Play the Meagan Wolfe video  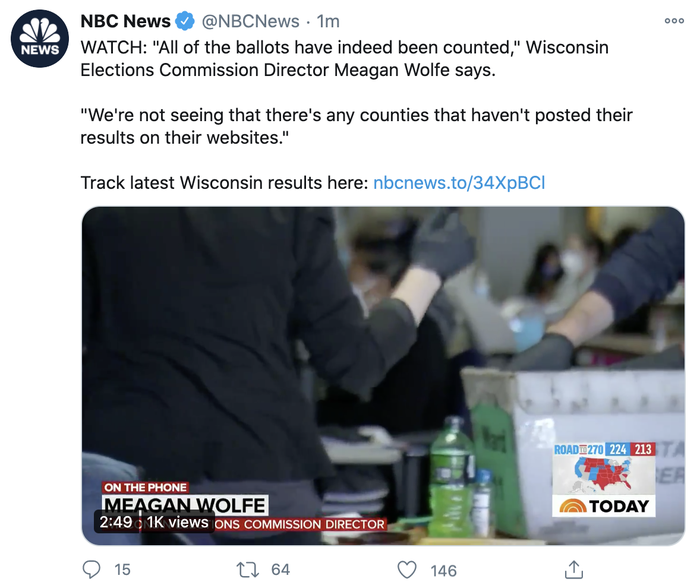point(383,375)
